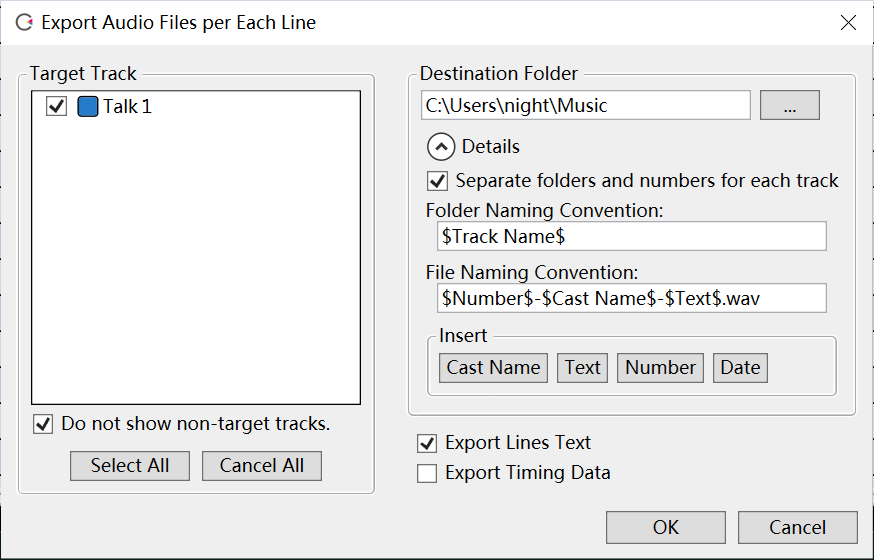Viewport: 874px width, 560px height.
Task: Click the app icon in the title bar
Action: [x=24, y=22]
